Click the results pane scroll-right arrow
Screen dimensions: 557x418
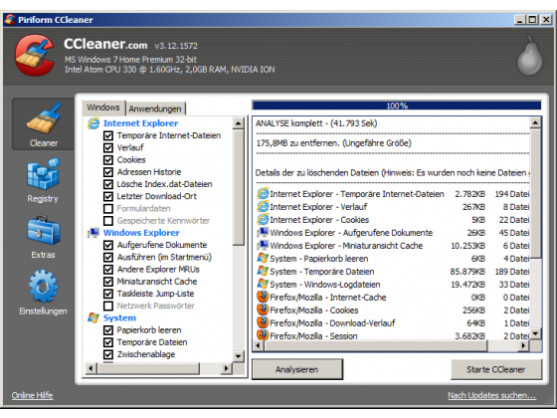524,345
